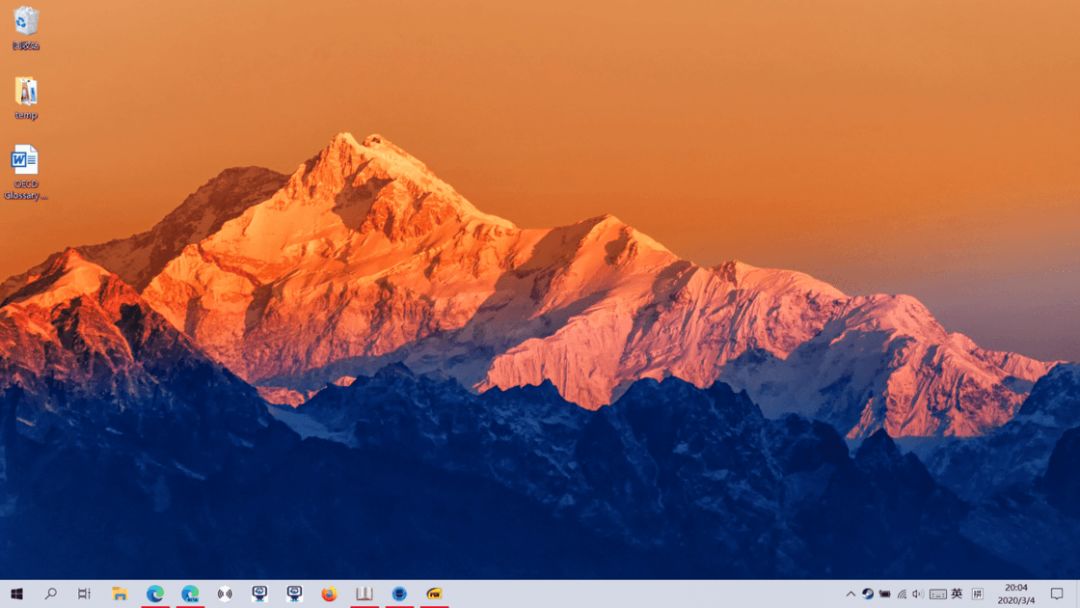
Task: Check battery status tray icon
Action: (x=885, y=594)
